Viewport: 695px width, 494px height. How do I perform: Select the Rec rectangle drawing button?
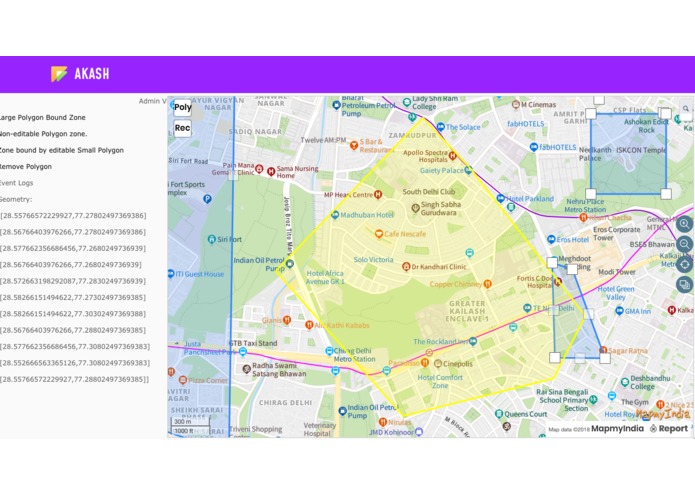coord(183,128)
